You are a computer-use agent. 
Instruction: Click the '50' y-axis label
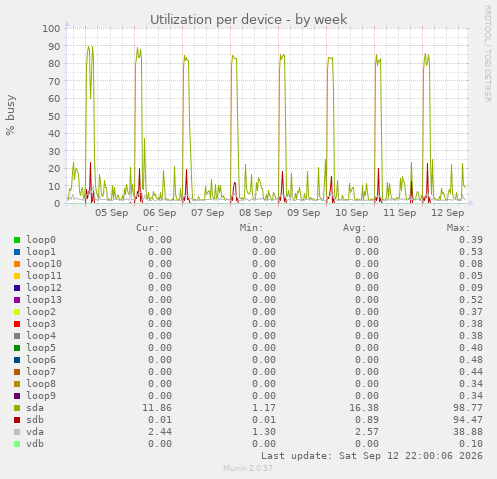pyautogui.click(x=54, y=116)
